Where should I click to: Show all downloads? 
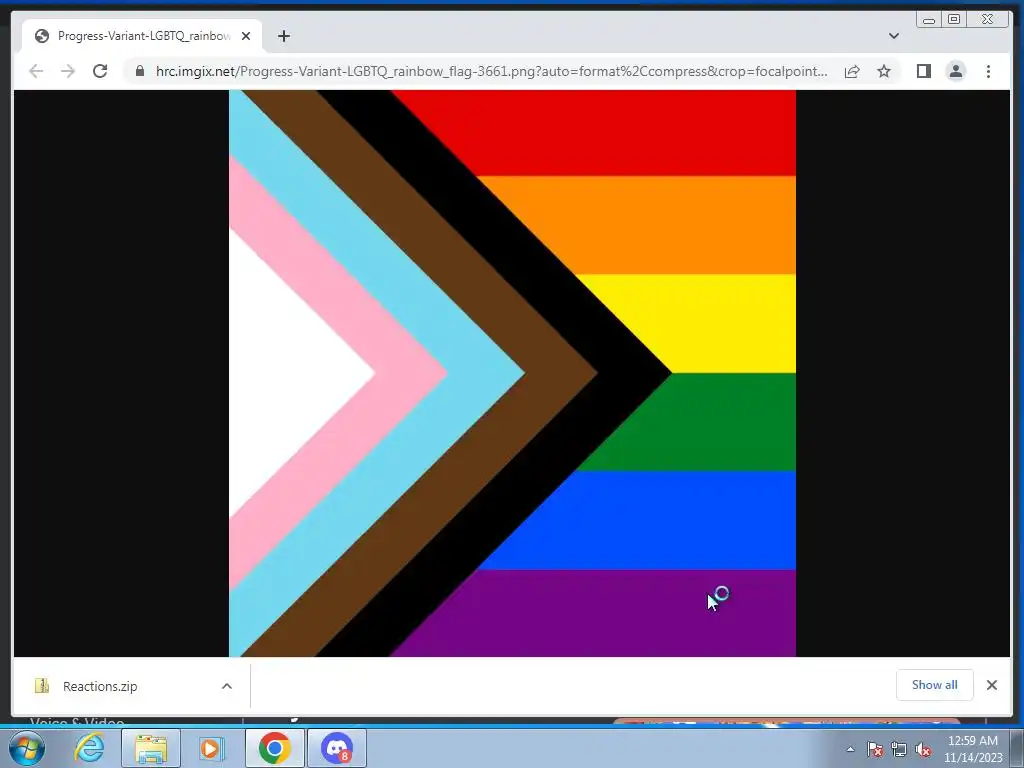click(935, 685)
